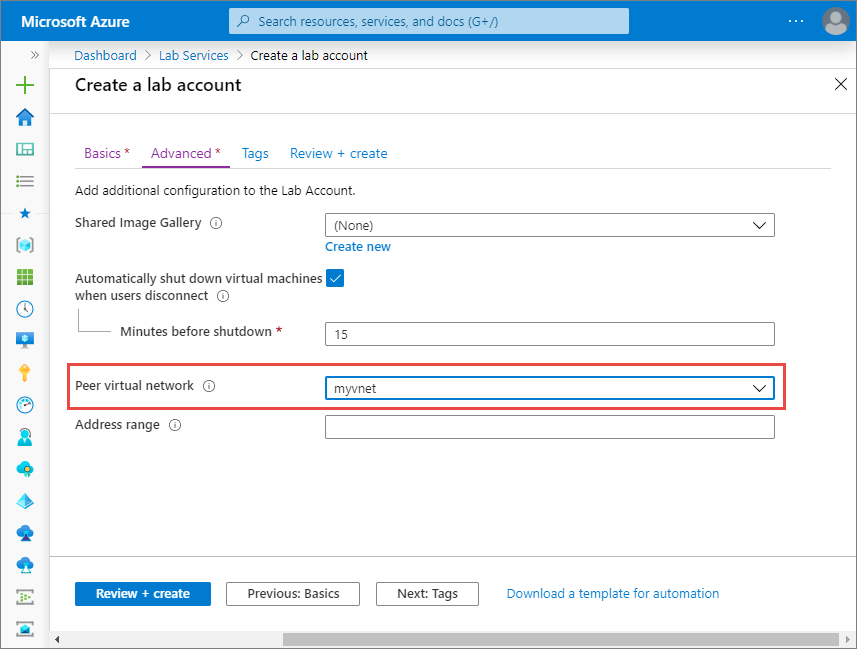Uncheck automatically shut down virtual machines checkbox
This screenshot has width=857, height=649.
[x=335, y=278]
